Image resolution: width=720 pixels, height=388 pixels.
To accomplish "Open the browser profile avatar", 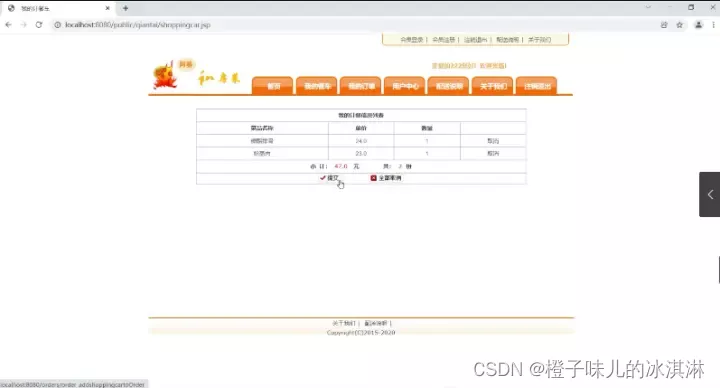I will point(698,25).
